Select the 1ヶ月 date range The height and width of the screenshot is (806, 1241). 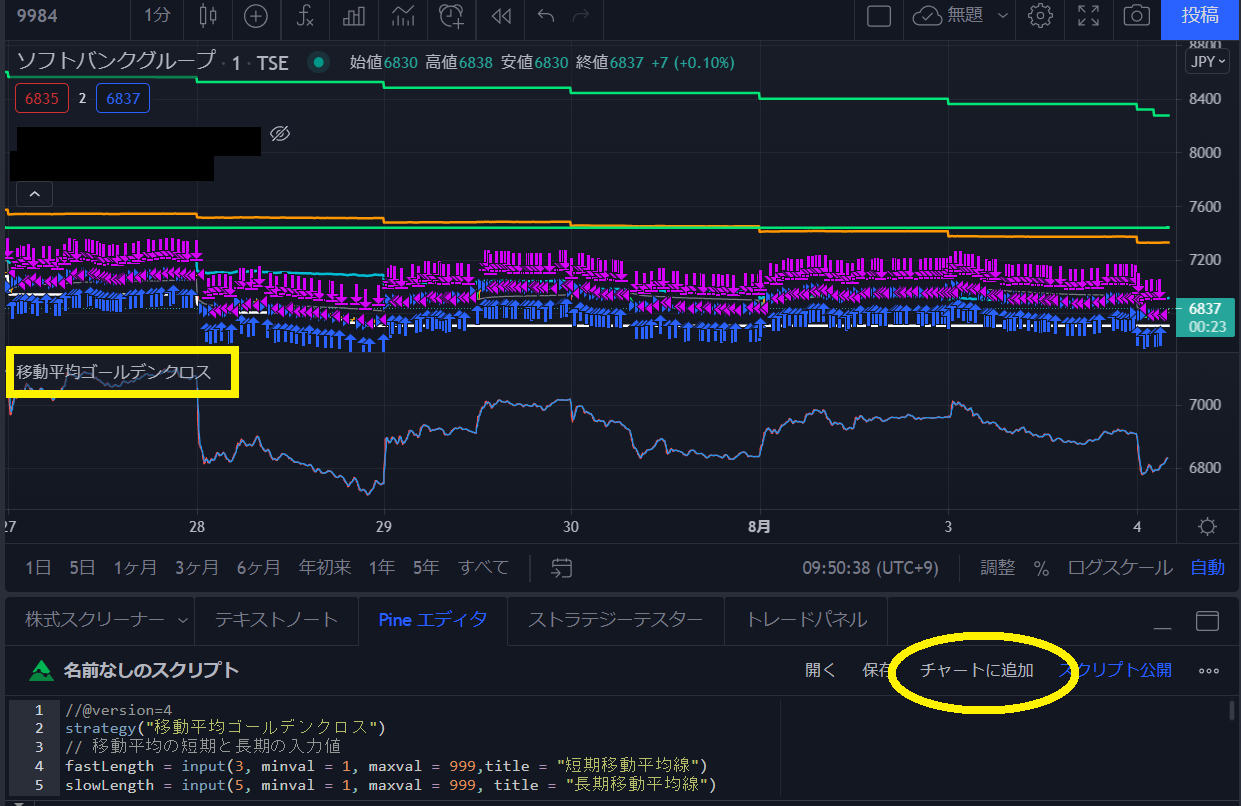pos(135,568)
